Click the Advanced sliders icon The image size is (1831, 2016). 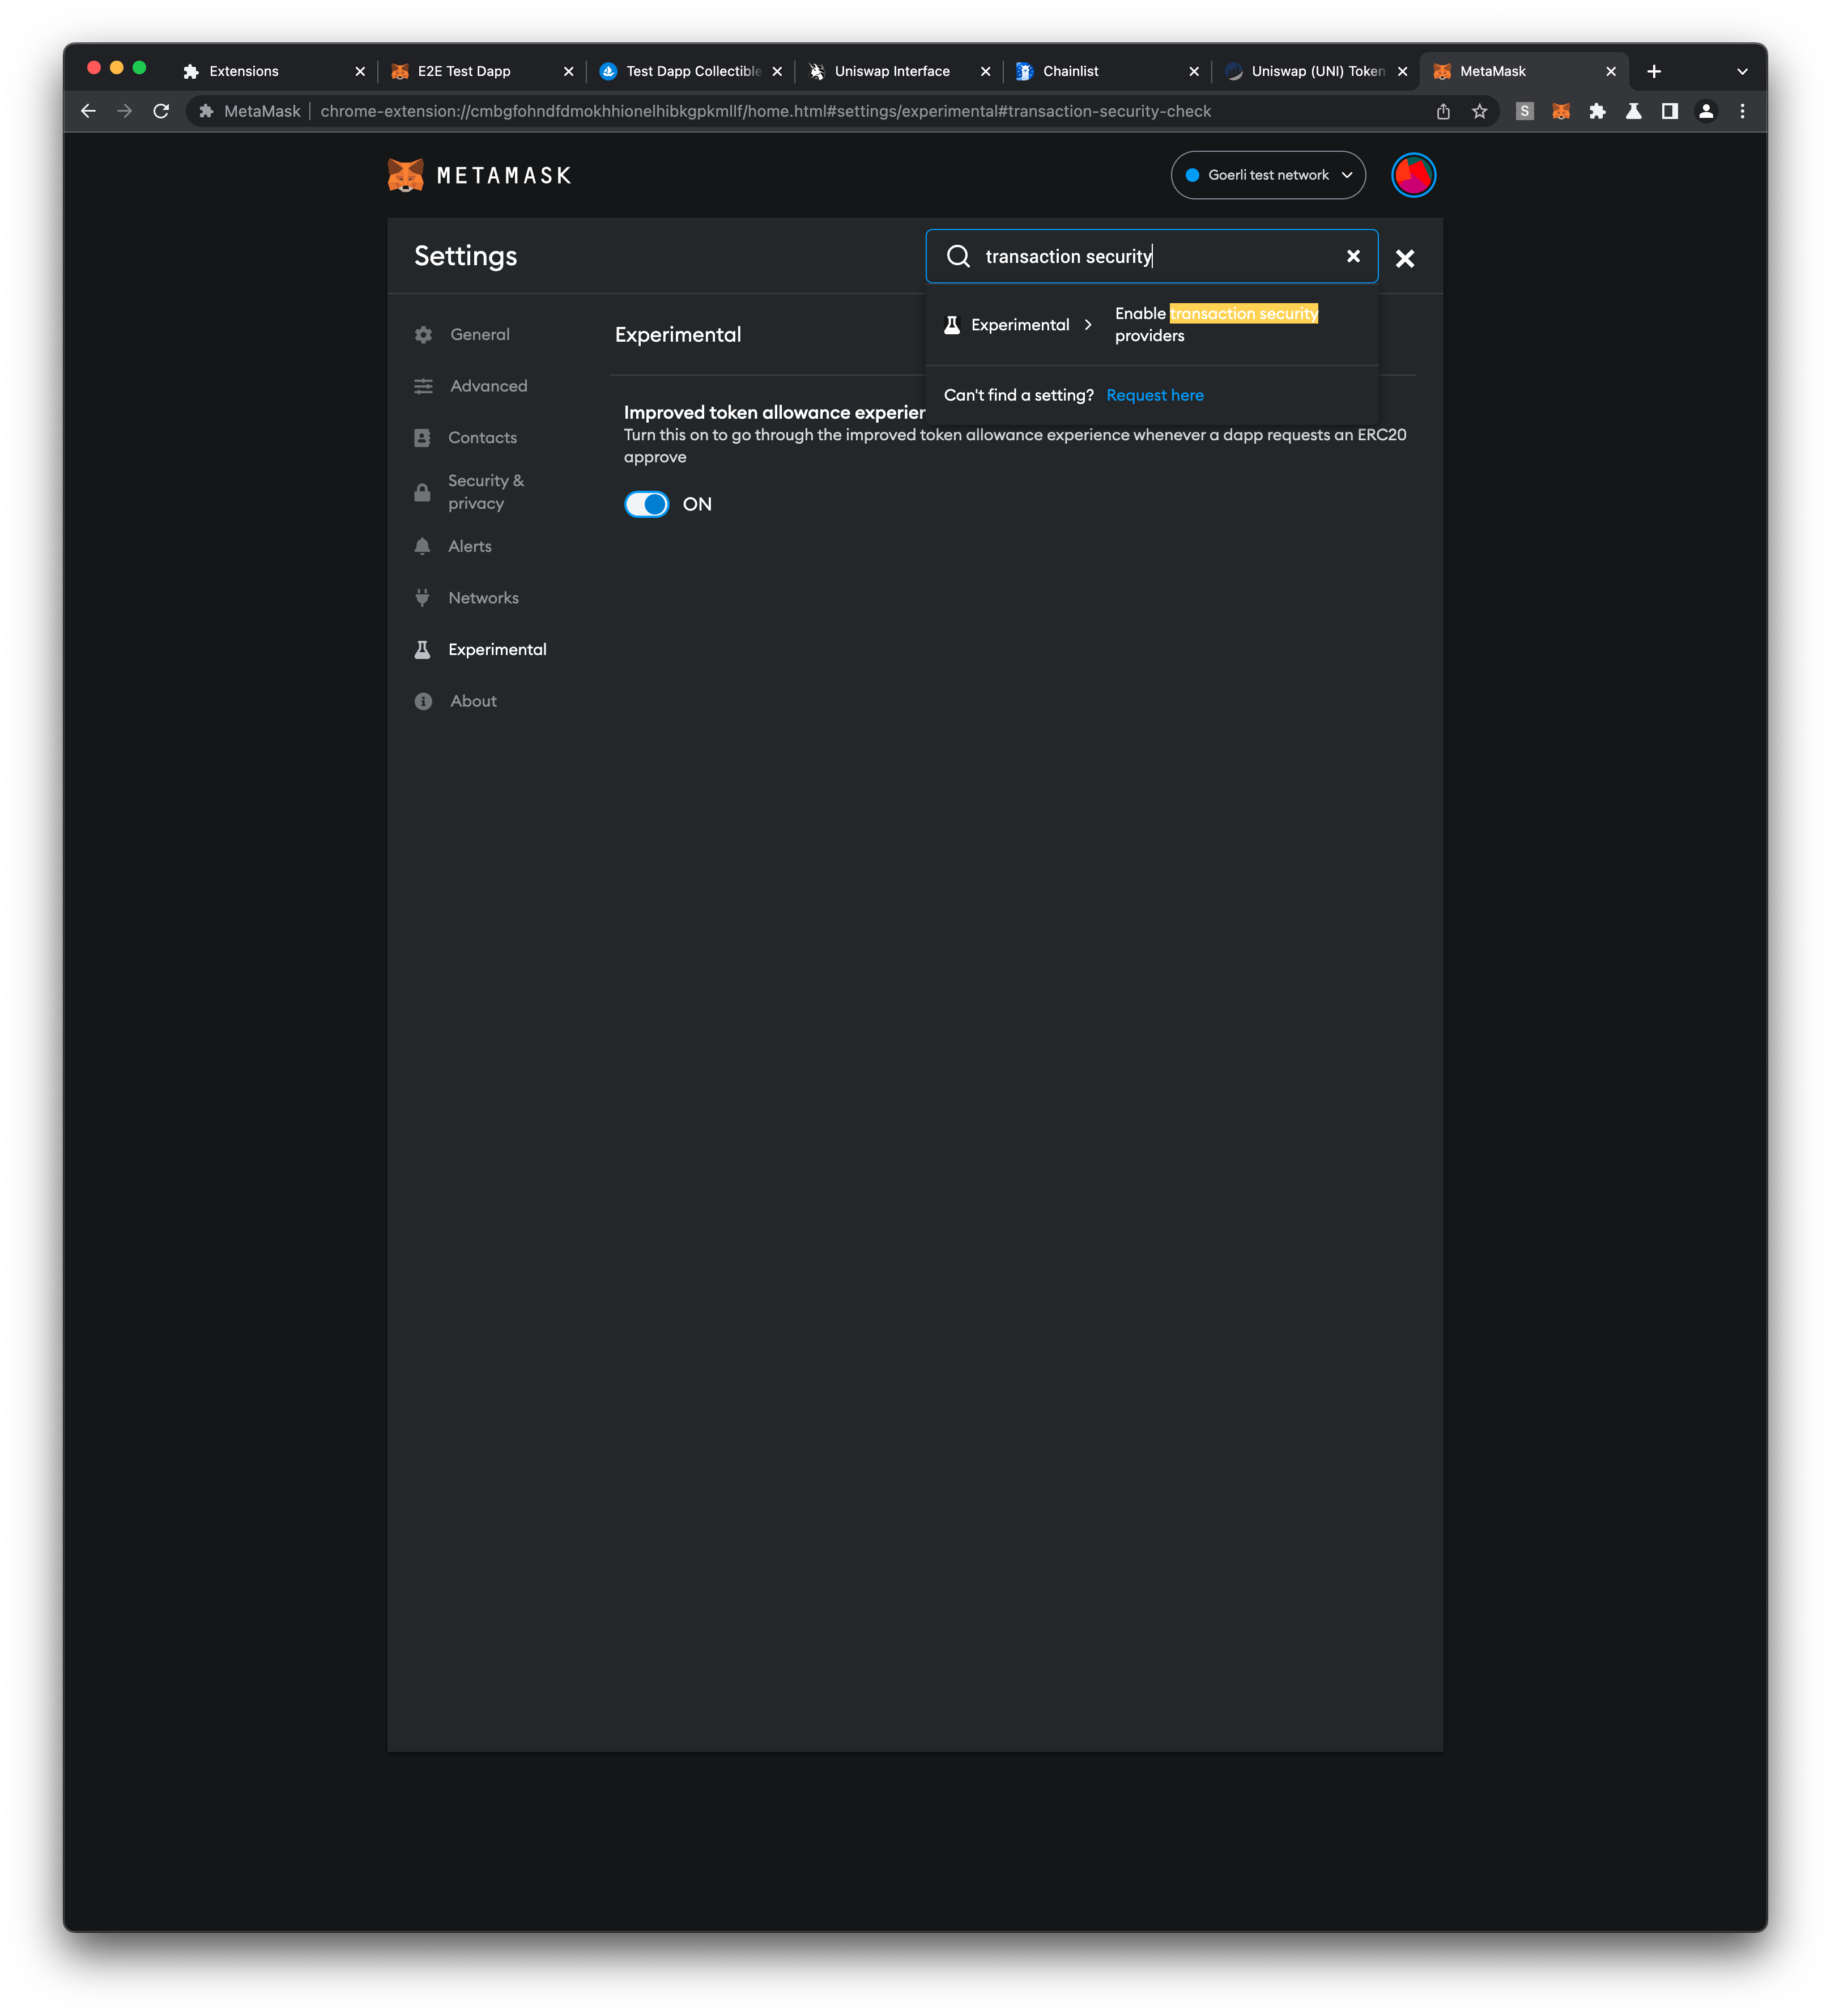(x=423, y=386)
